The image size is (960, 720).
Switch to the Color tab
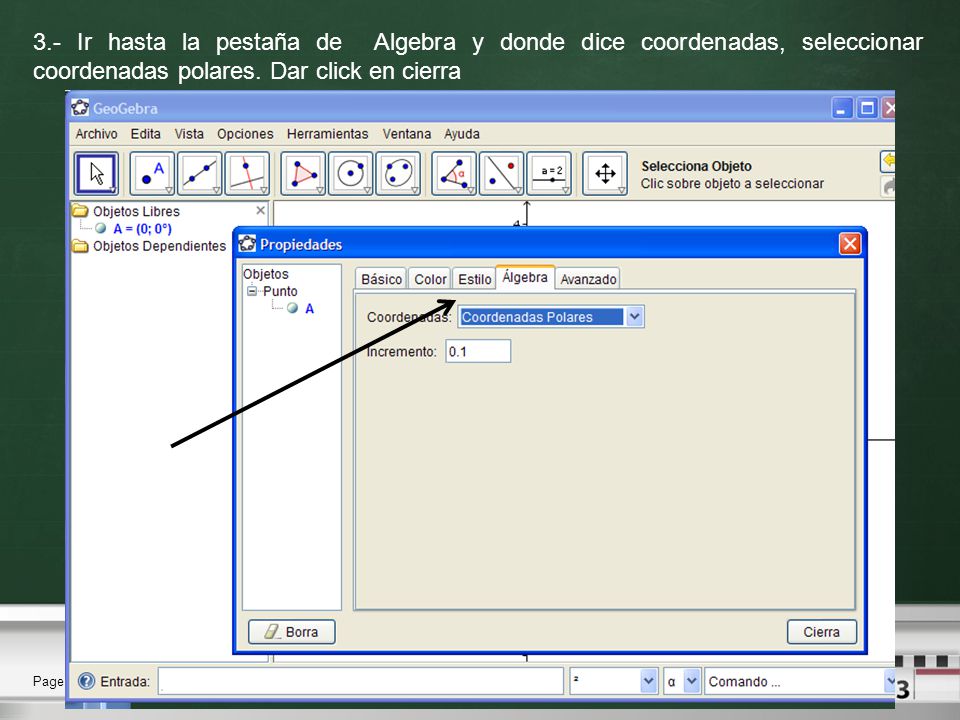click(430, 279)
